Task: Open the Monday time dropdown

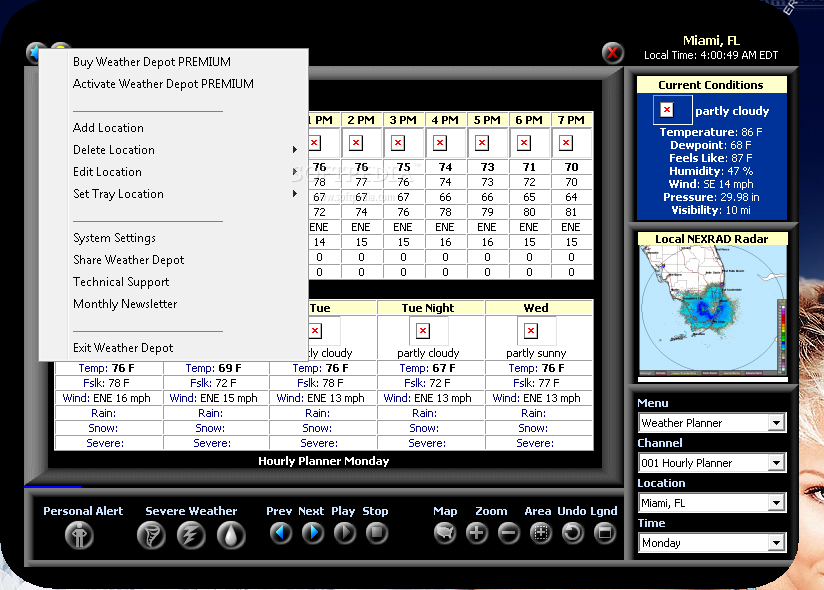Action: click(x=712, y=543)
